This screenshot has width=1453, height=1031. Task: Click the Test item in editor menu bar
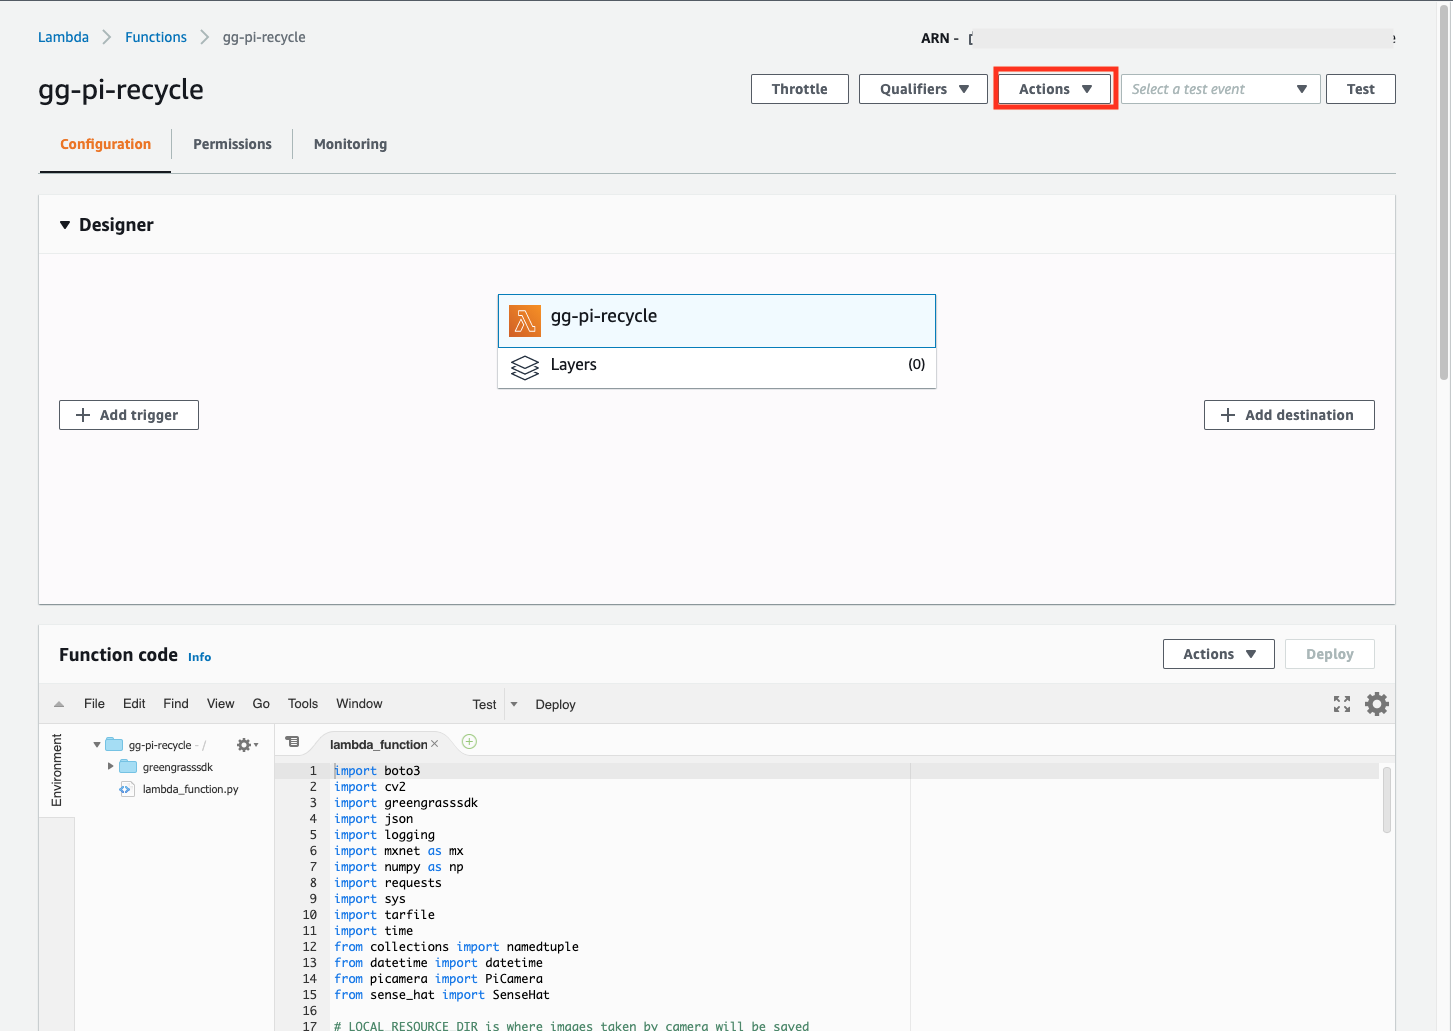pyautogui.click(x=484, y=705)
